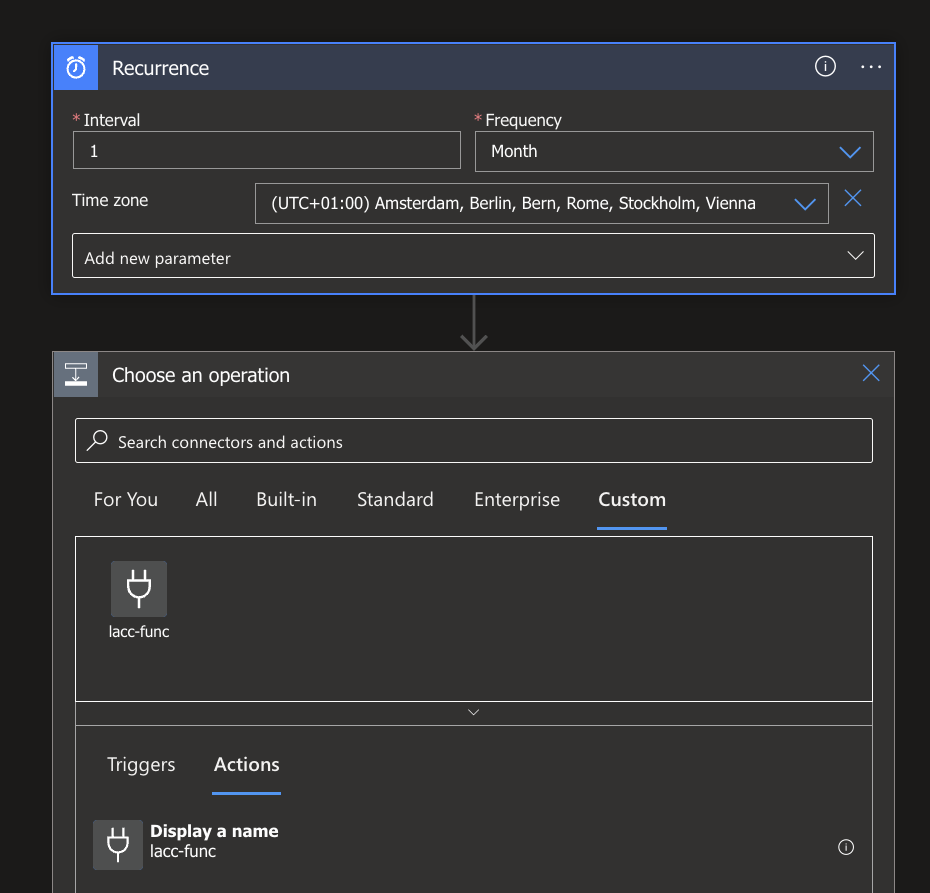This screenshot has height=893, width=930.
Task: Close the Choose an operation panel
Action: click(871, 373)
